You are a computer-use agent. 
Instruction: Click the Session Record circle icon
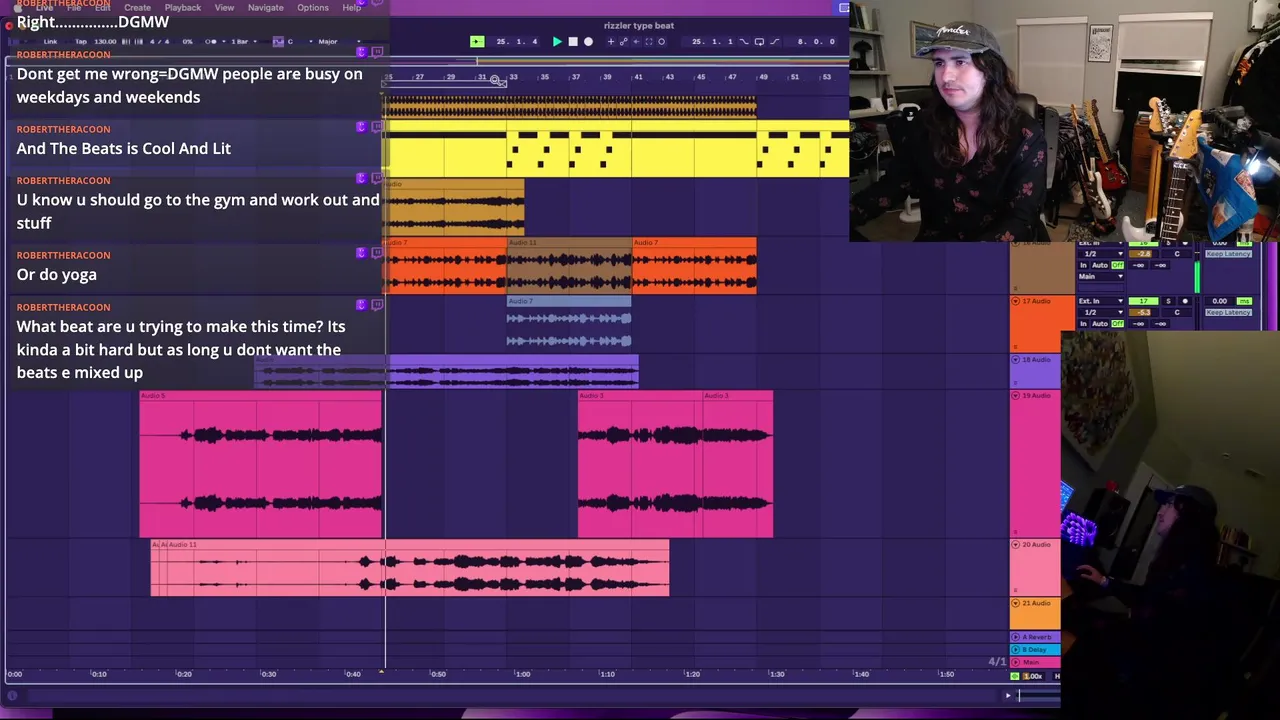click(x=661, y=41)
